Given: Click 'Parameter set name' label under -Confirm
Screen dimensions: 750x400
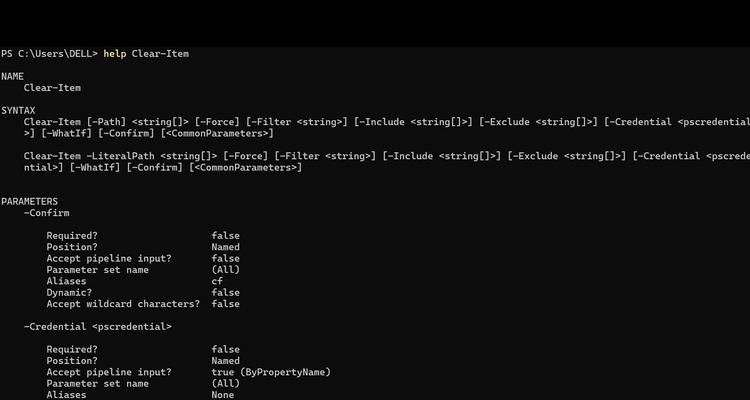Looking at the screenshot, I should (98, 270).
